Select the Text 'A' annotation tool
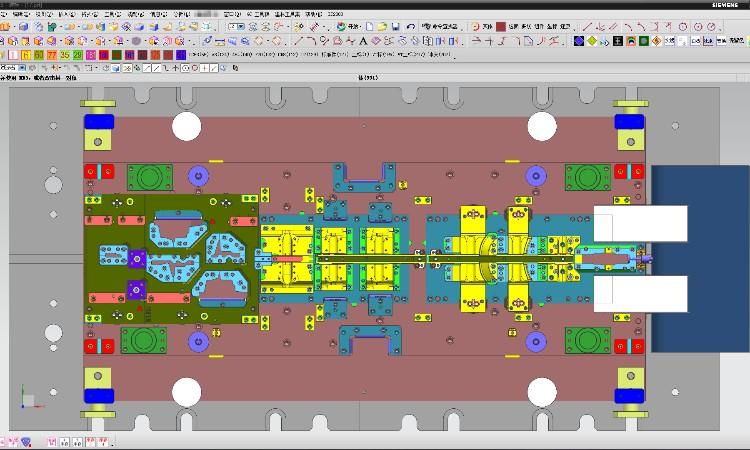Viewport: 750px width, 450px height. pos(361,41)
